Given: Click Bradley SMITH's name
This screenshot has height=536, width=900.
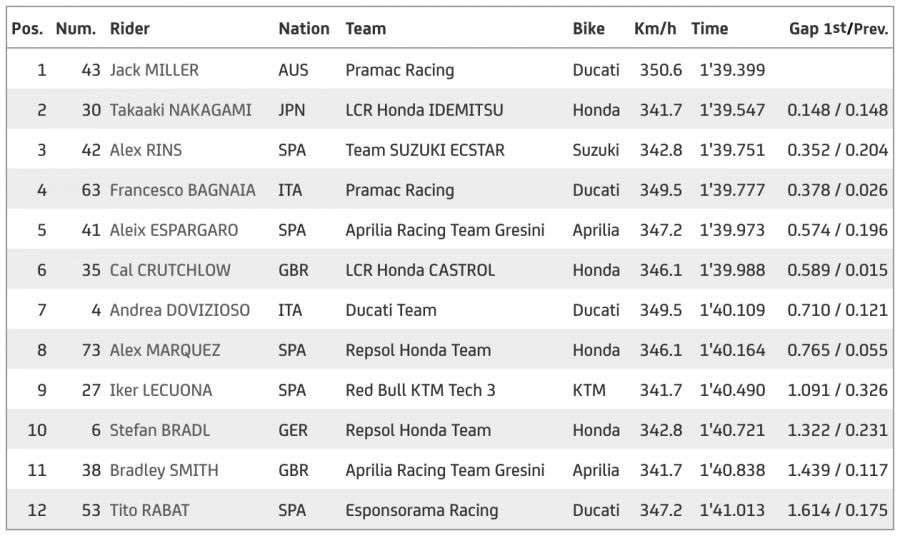Looking at the screenshot, I should point(164,470).
